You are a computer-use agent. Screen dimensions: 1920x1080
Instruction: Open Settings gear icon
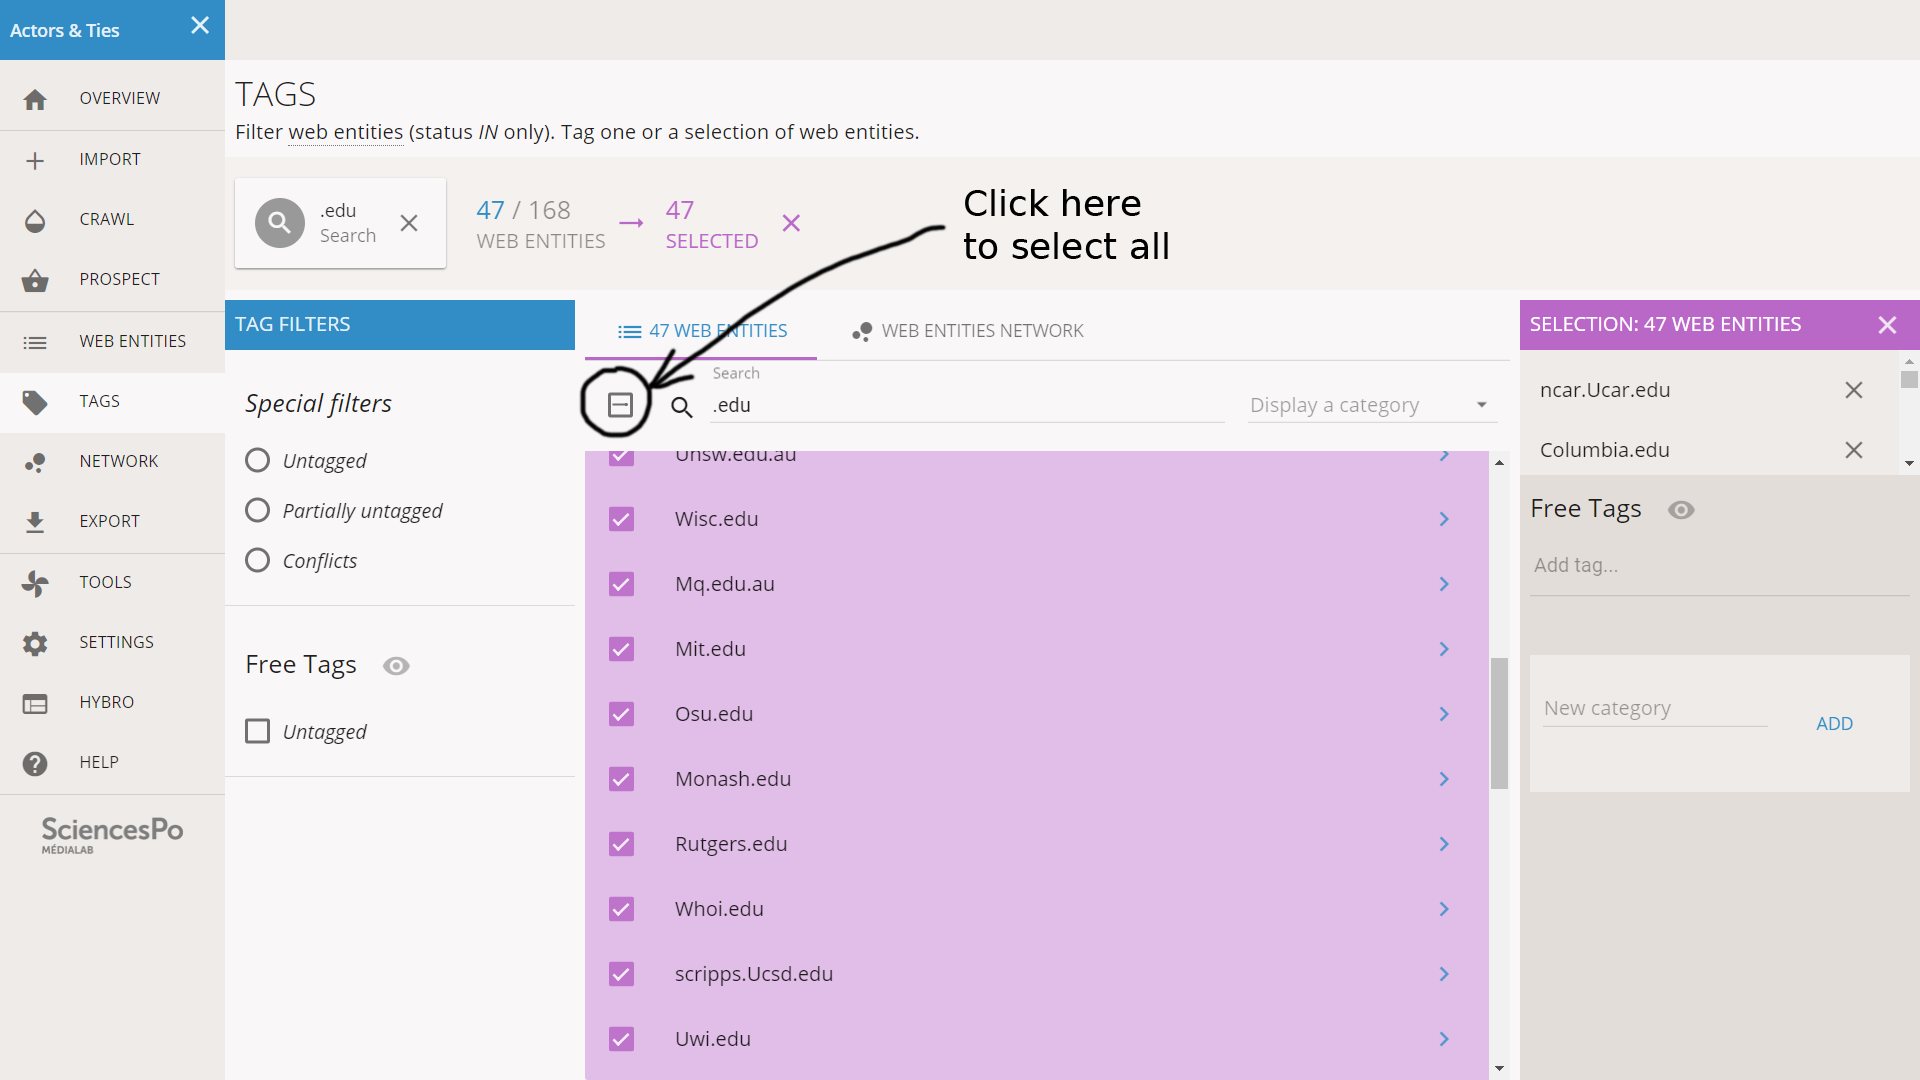coord(35,643)
